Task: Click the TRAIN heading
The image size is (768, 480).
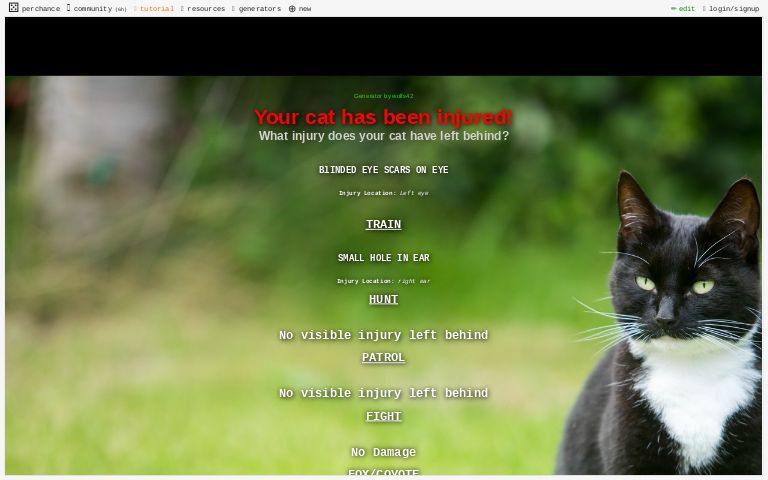Action: click(x=383, y=225)
